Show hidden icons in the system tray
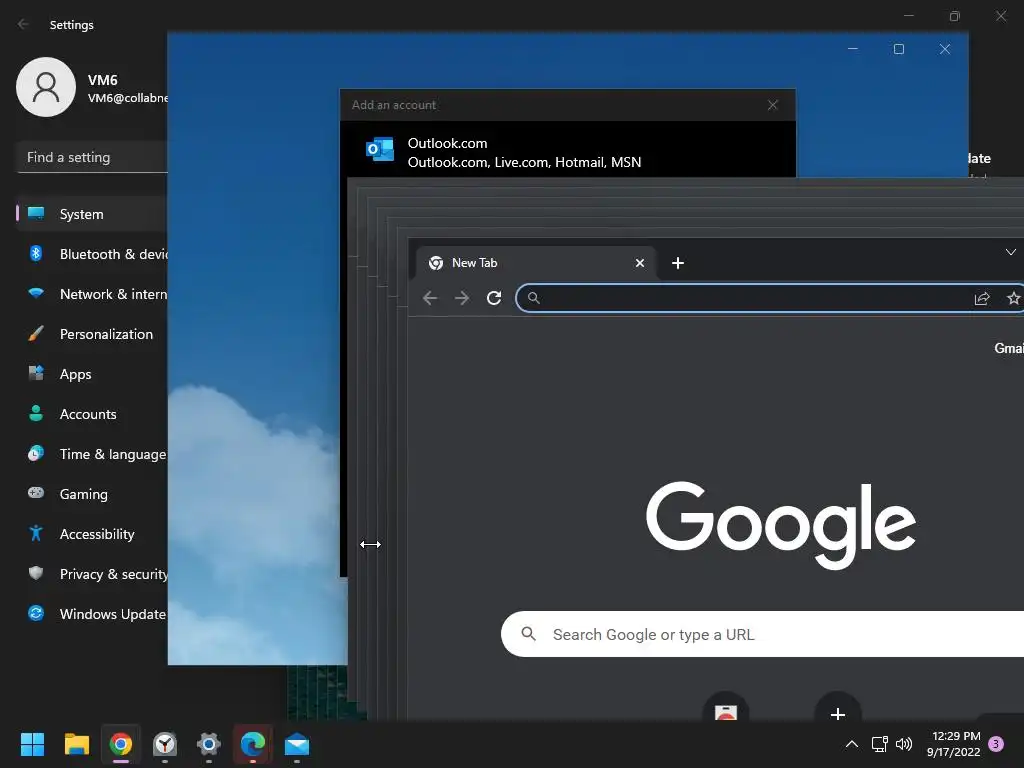Screen dimensions: 1024x768 click(852, 744)
